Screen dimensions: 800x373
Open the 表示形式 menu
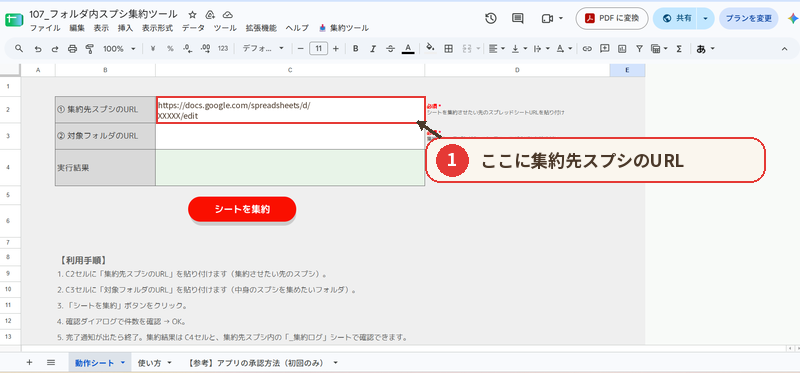[x=157, y=28]
